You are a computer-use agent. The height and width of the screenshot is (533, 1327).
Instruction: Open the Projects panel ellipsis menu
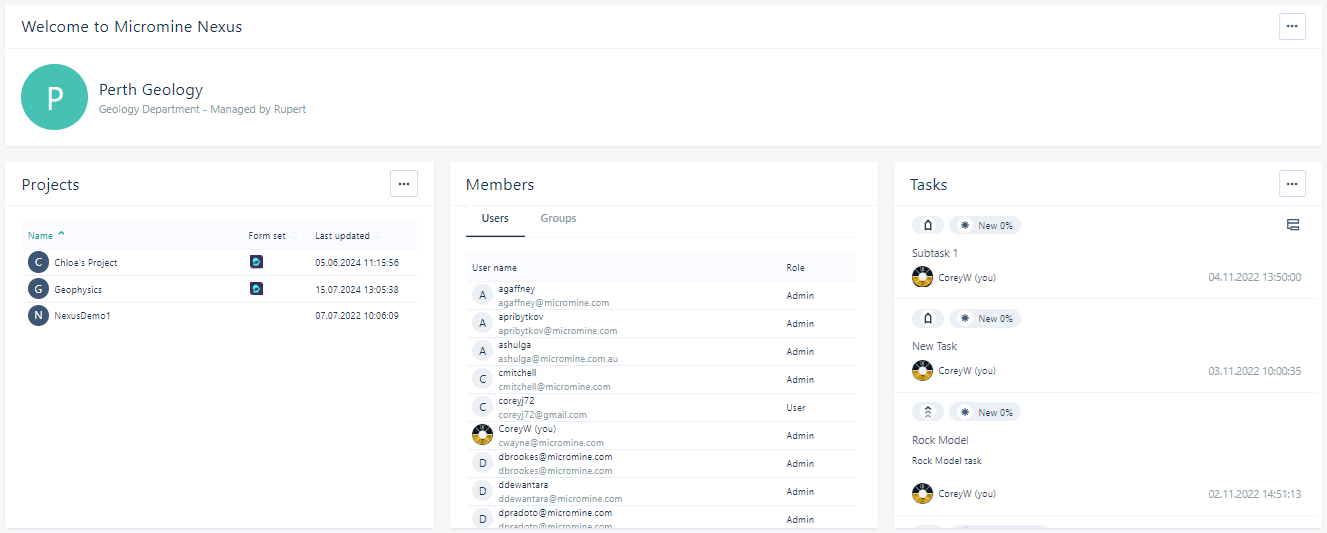(x=403, y=183)
